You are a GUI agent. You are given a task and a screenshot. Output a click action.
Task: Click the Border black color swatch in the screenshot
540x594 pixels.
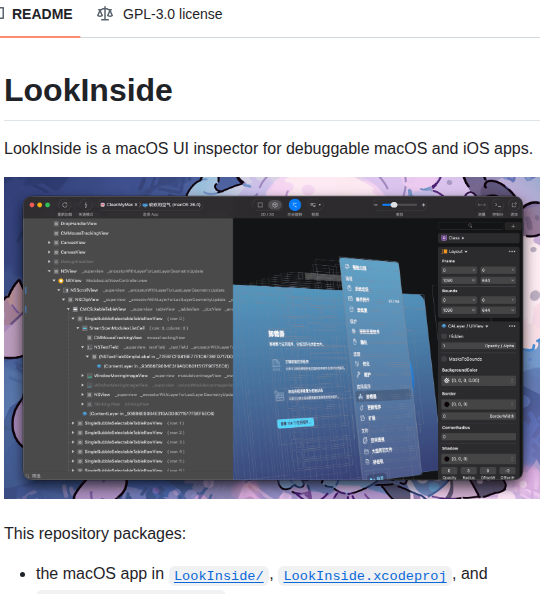pyautogui.click(x=446, y=405)
